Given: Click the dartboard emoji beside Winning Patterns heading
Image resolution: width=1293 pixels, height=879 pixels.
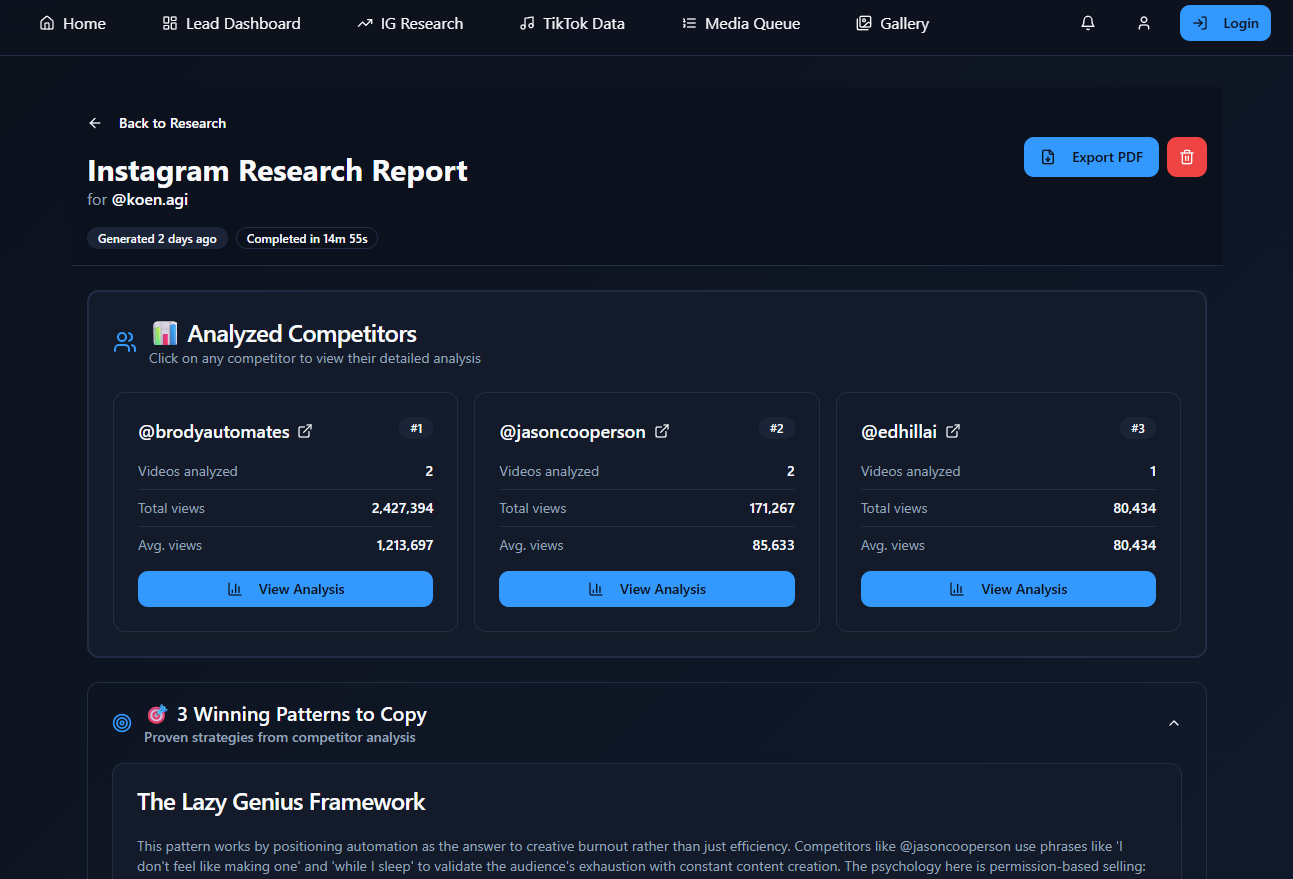Looking at the screenshot, I should [x=157, y=713].
